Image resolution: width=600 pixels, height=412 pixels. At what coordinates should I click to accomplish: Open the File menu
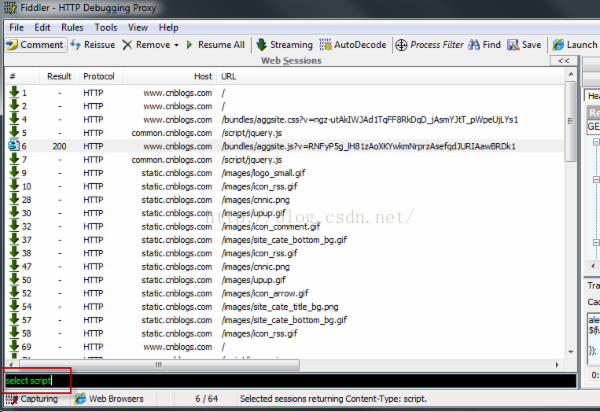coord(16,28)
